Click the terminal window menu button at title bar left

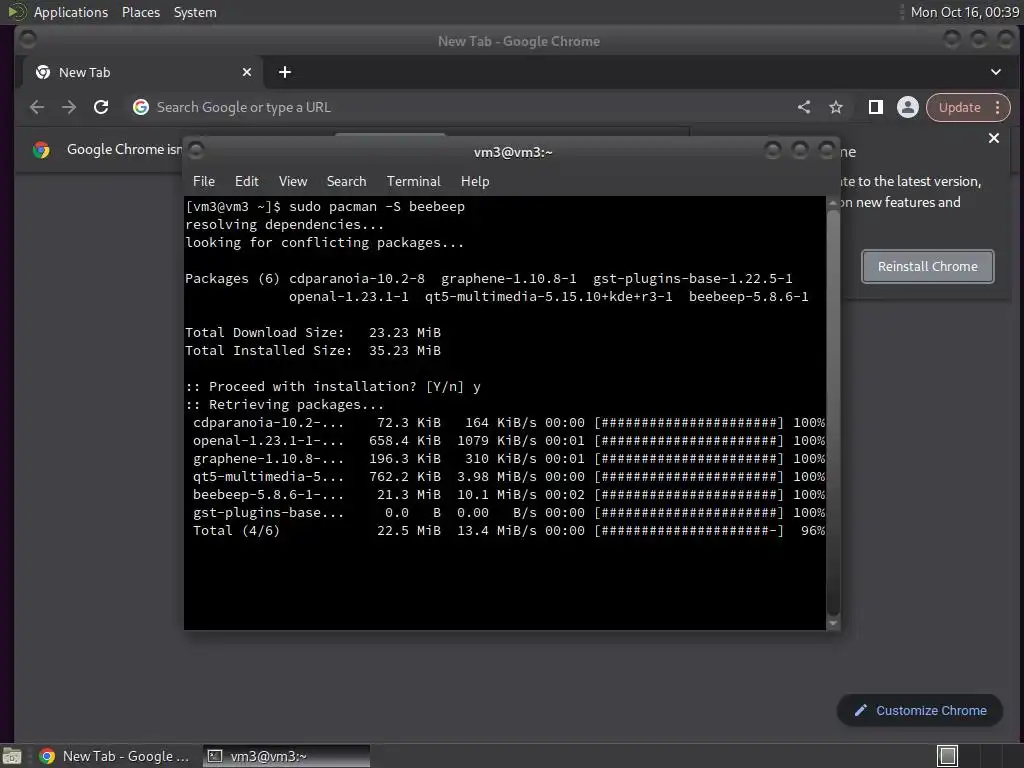[196, 151]
